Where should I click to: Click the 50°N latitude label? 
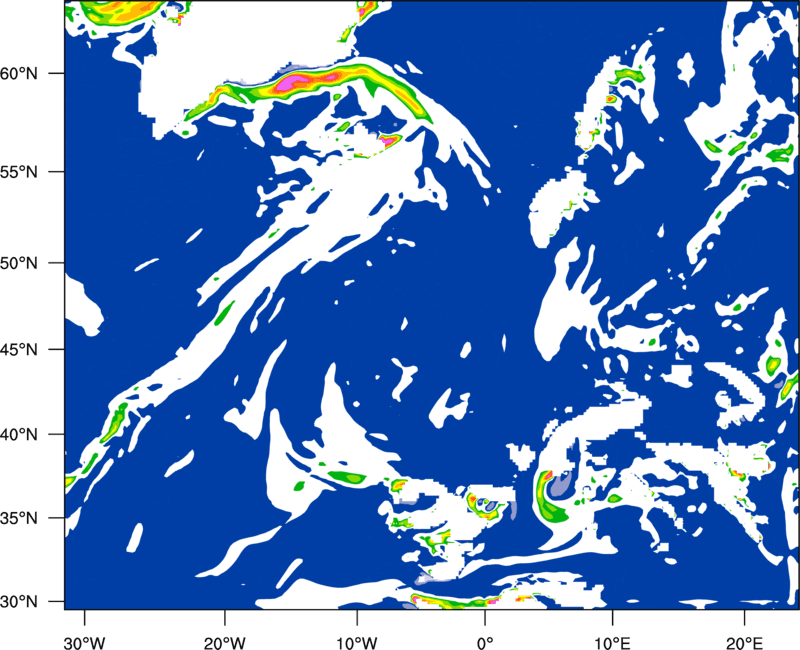(19, 263)
